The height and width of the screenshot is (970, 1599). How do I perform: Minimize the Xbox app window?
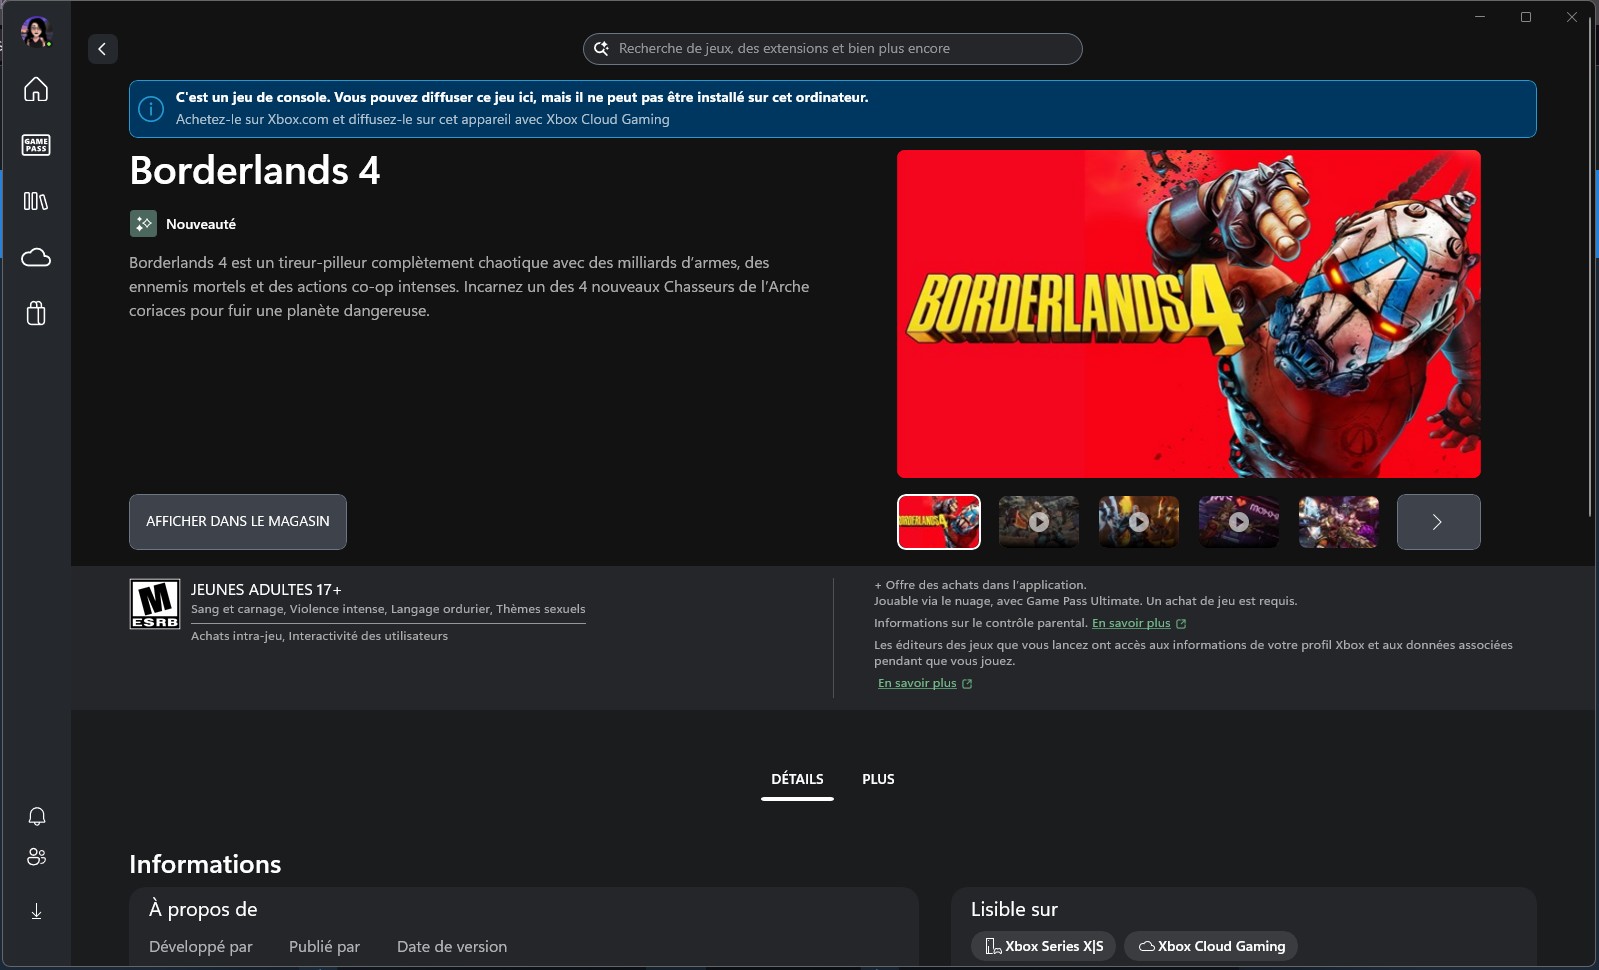(1480, 17)
